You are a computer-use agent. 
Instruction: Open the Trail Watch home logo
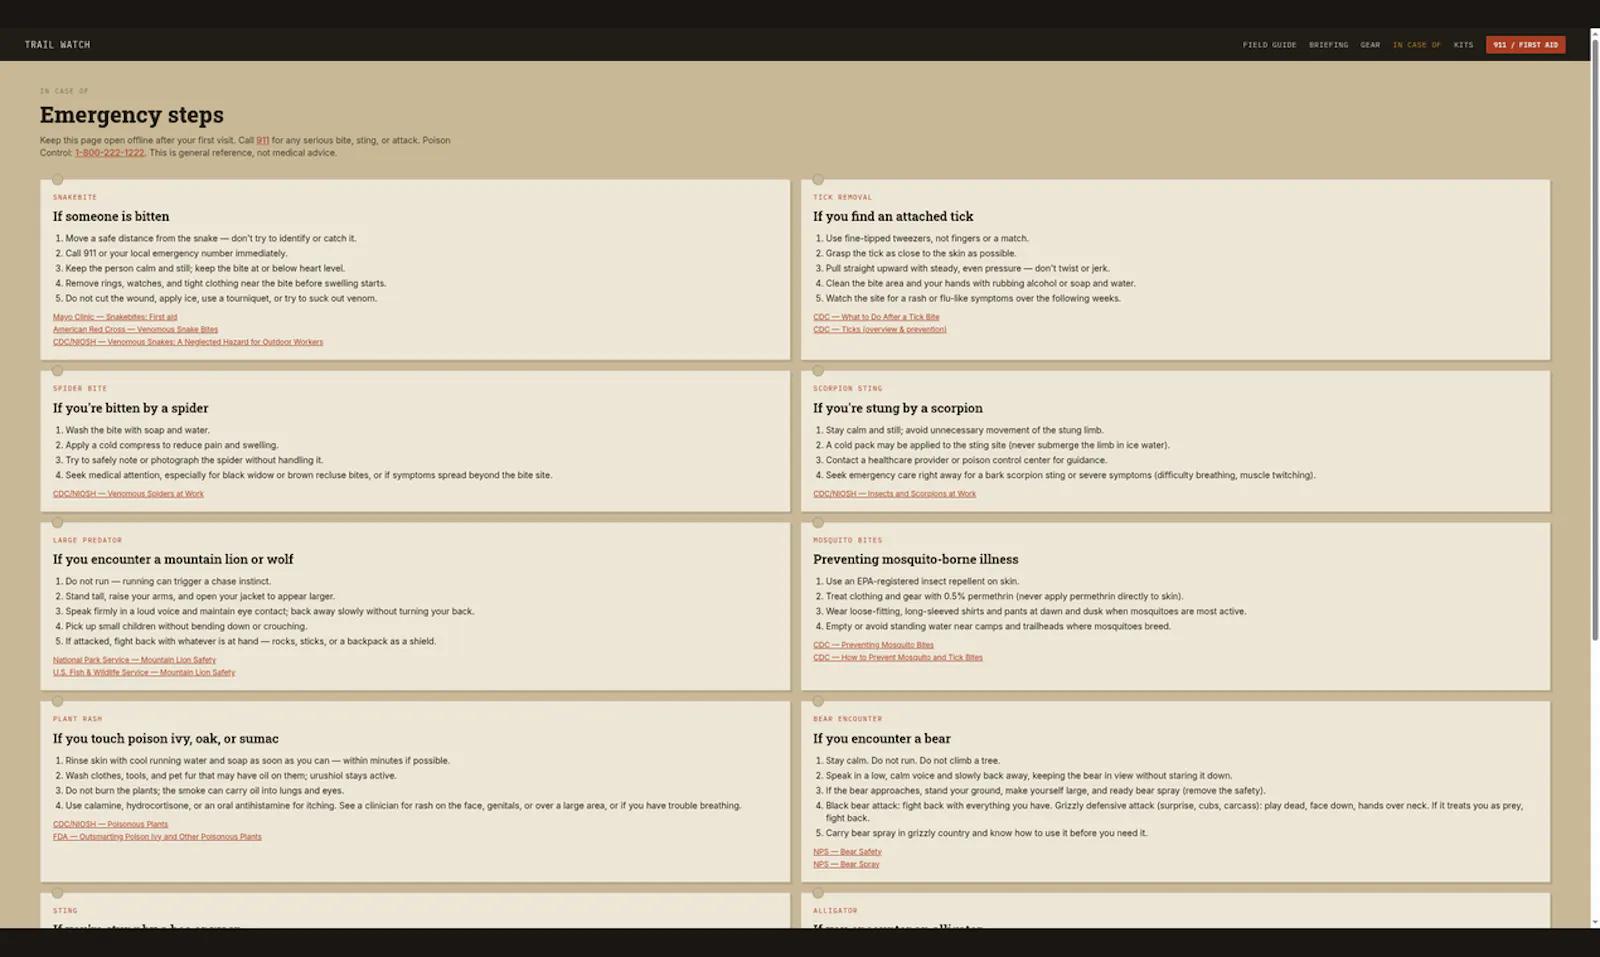[57, 45]
